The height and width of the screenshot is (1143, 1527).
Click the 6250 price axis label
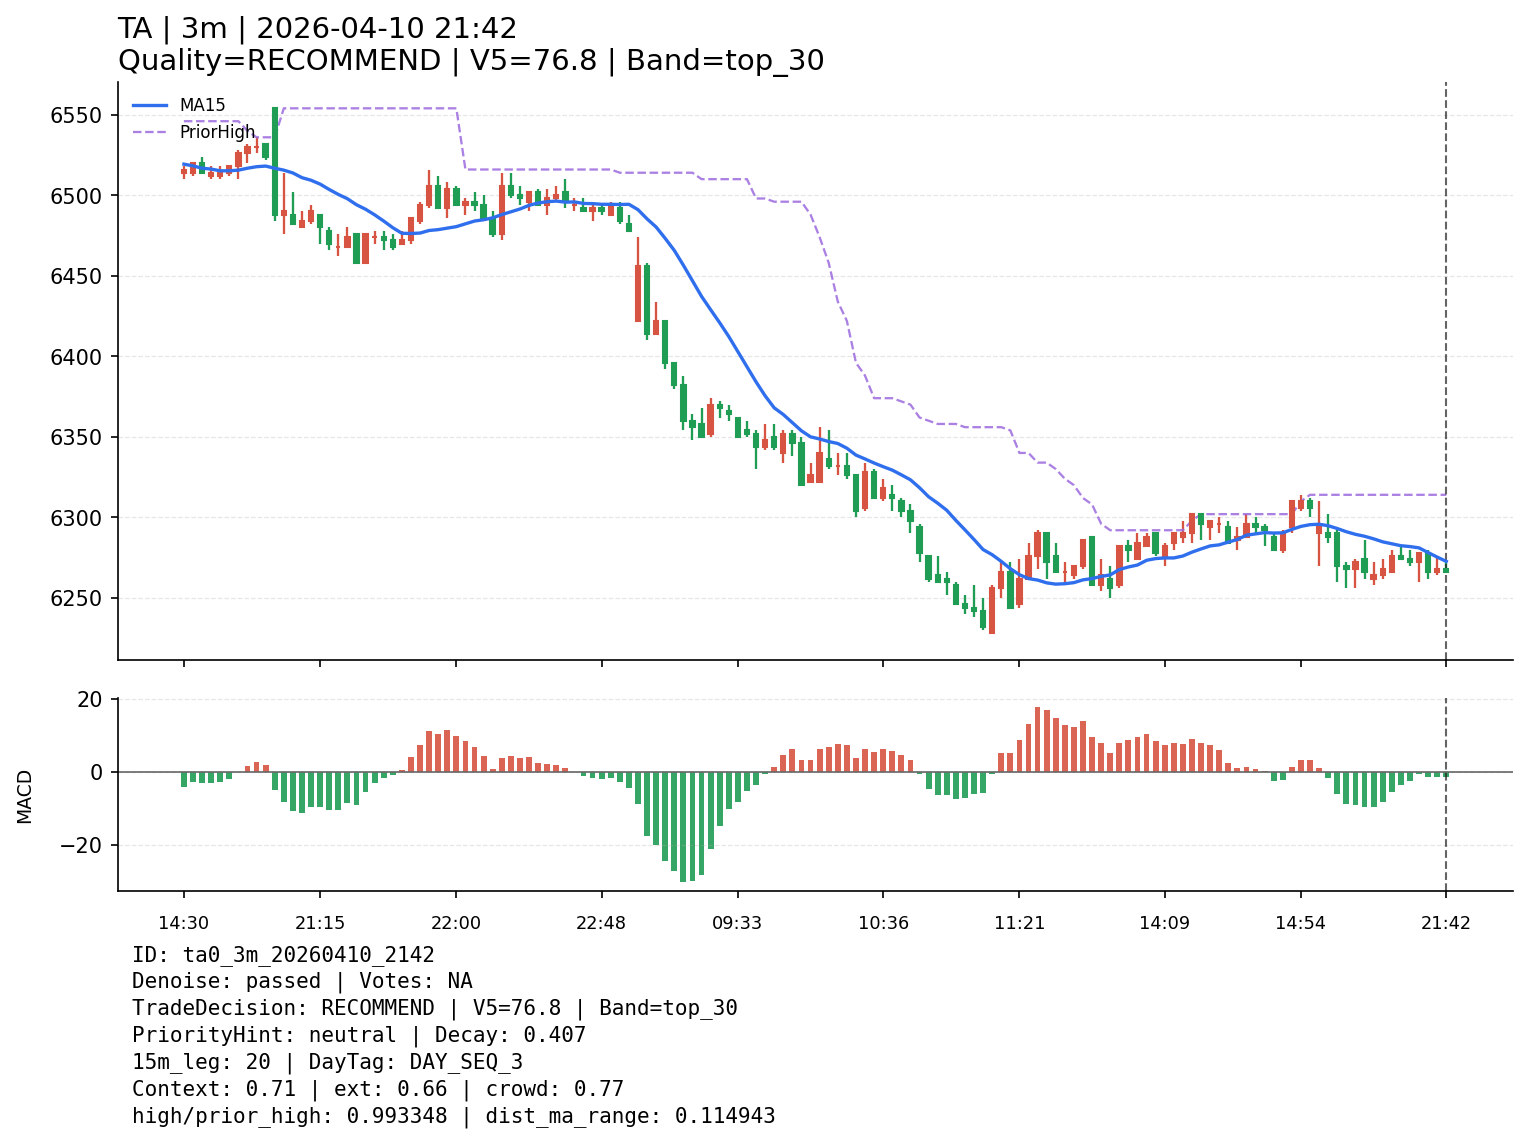(x=76, y=599)
